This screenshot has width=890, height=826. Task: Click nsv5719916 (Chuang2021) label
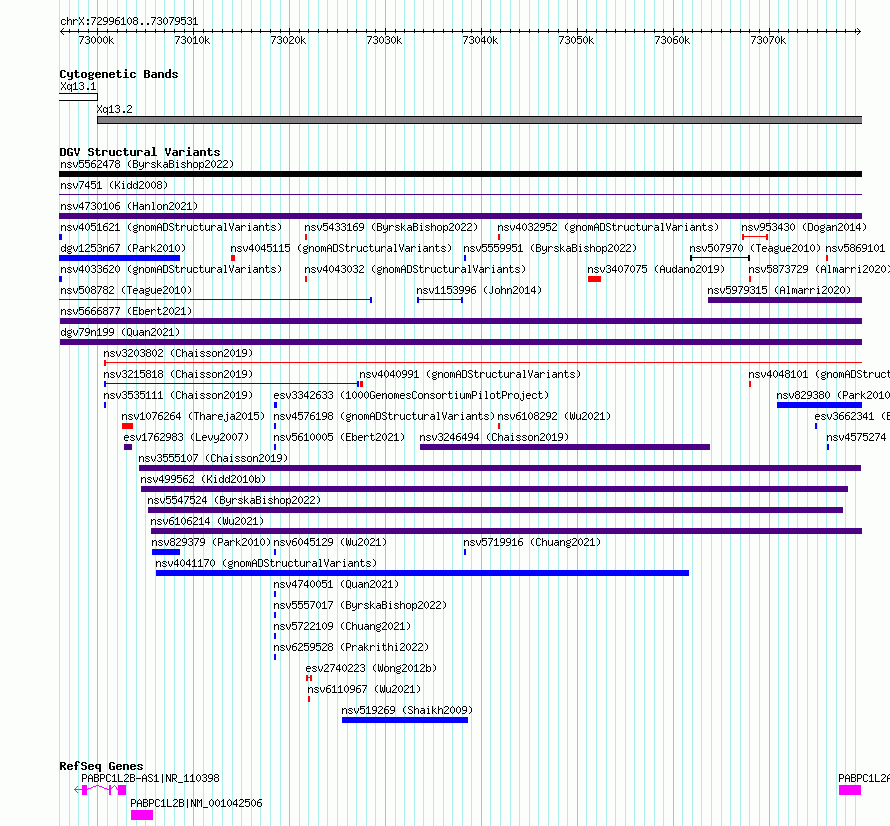click(532, 542)
